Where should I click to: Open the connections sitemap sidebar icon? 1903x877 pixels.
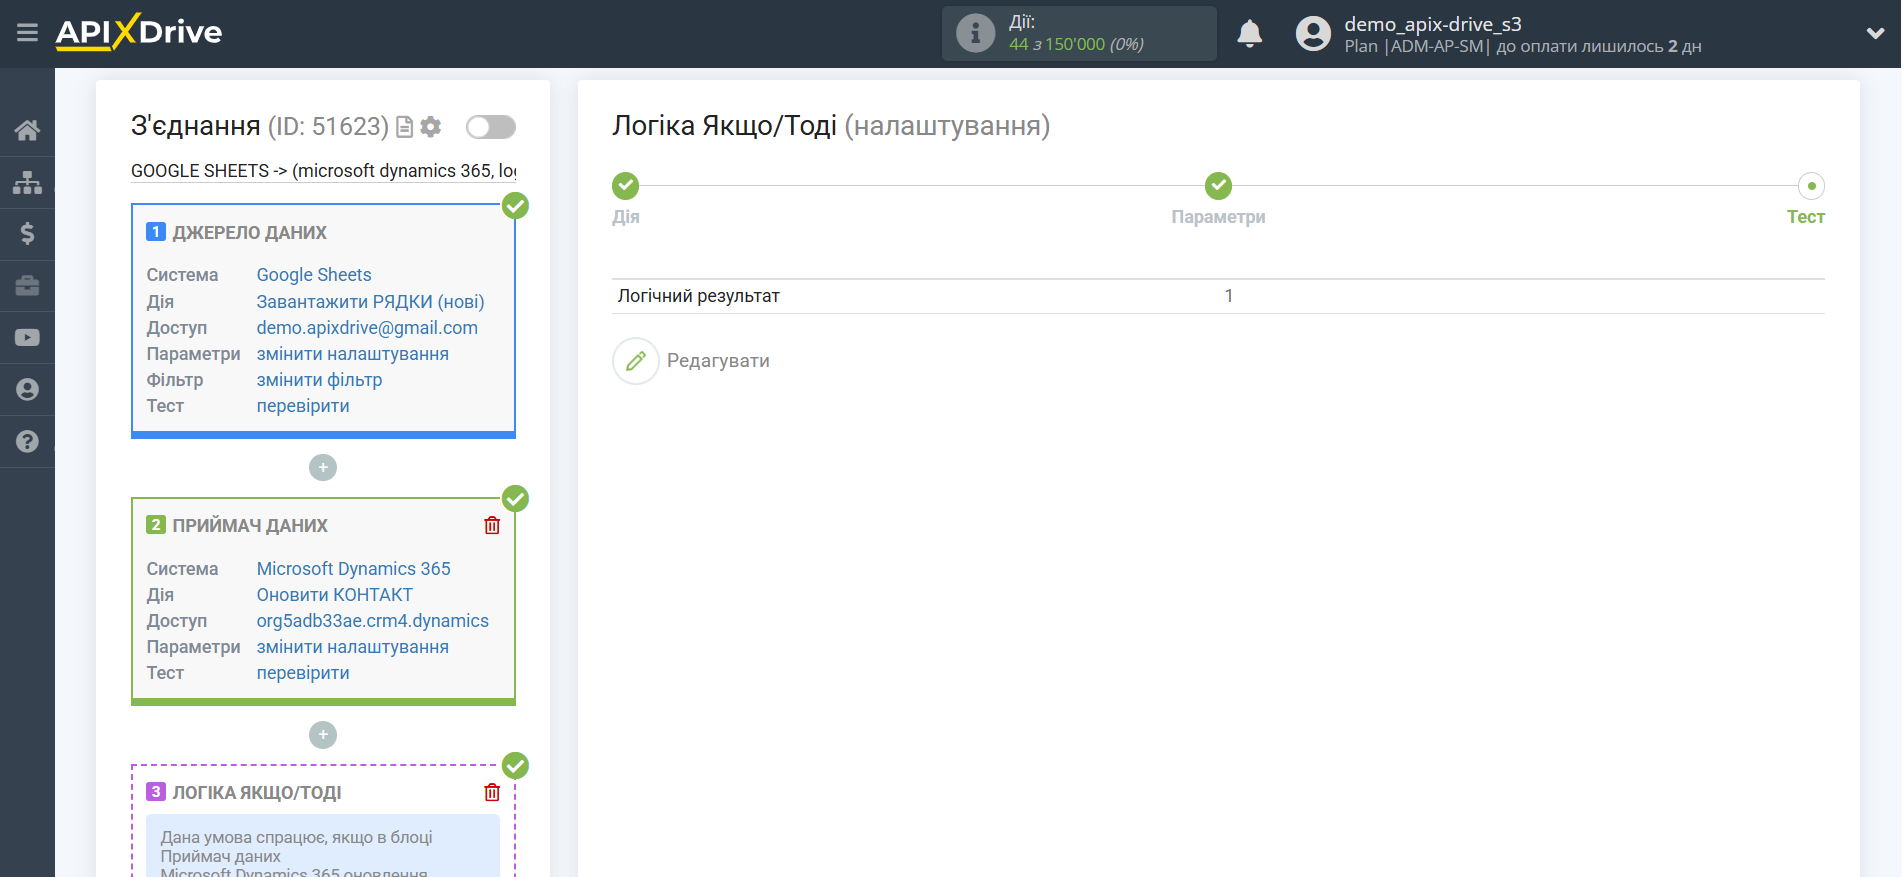[27, 182]
